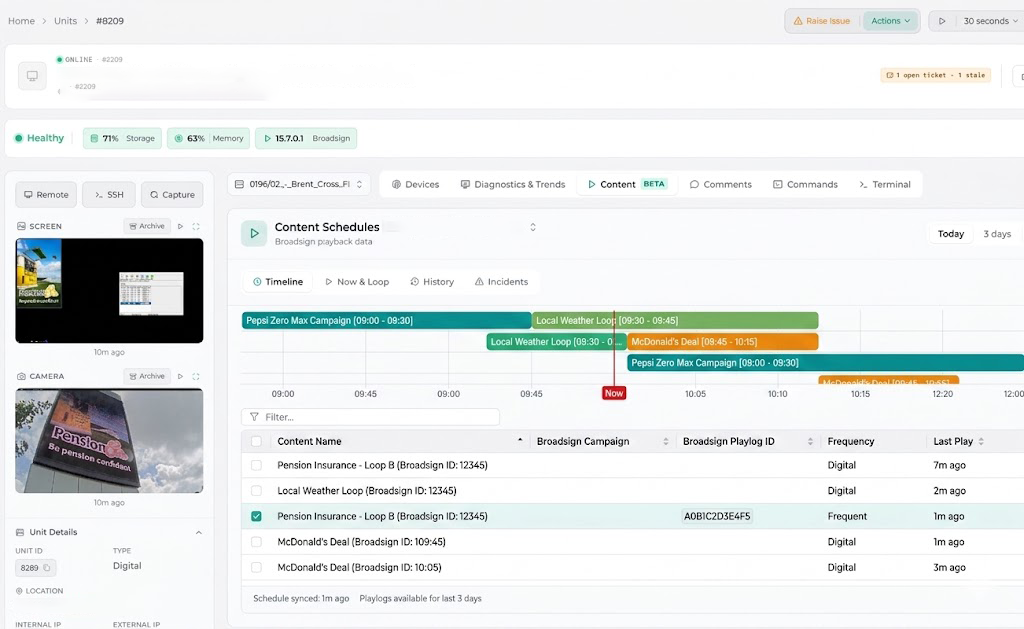
Task: Open the 30 seconds refresh dropdown
Action: [x=991, y=21]
